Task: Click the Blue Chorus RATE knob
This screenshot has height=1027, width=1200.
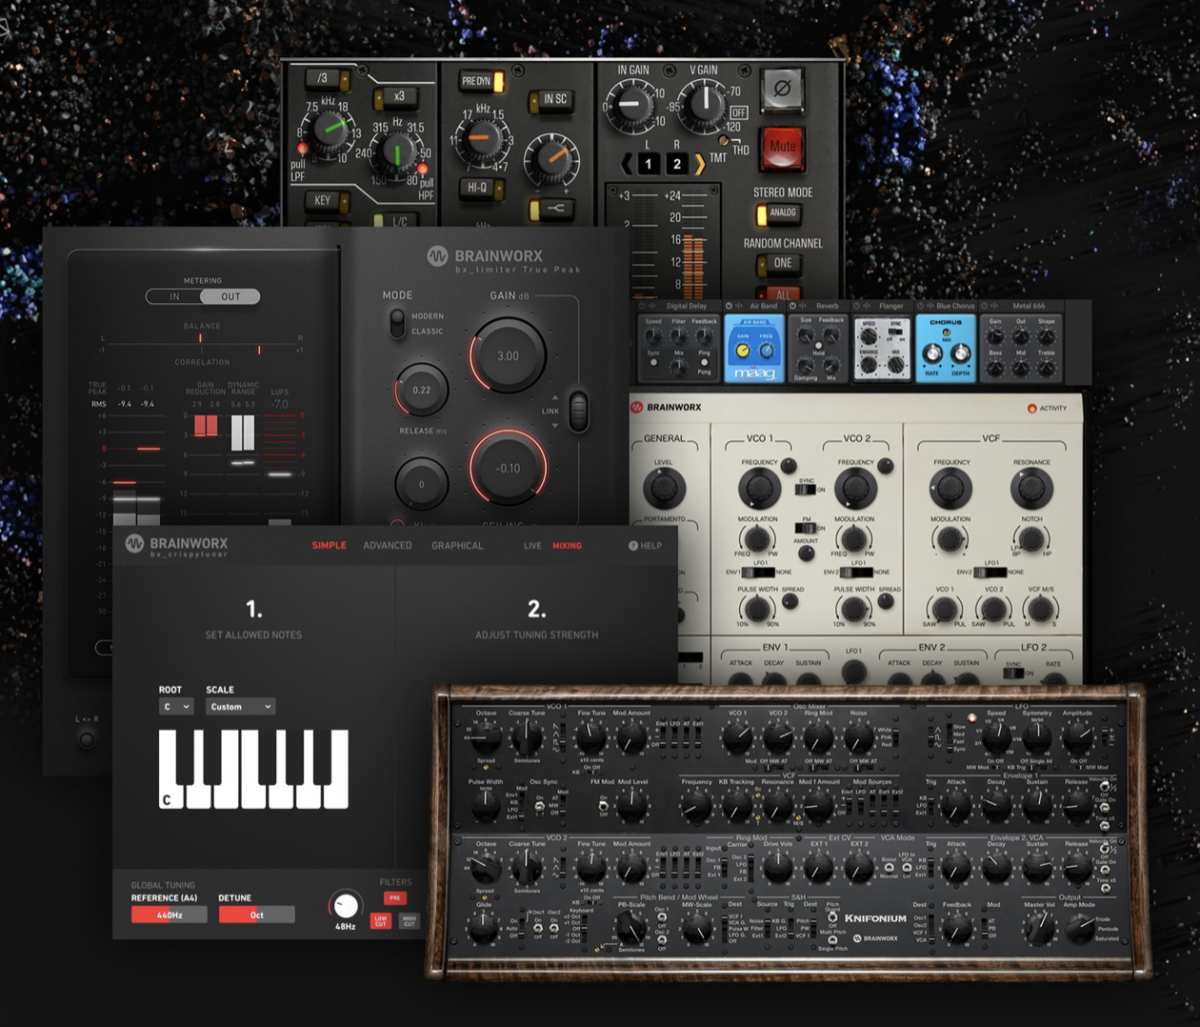Action: pyautogui.click(x=932, y=354)
